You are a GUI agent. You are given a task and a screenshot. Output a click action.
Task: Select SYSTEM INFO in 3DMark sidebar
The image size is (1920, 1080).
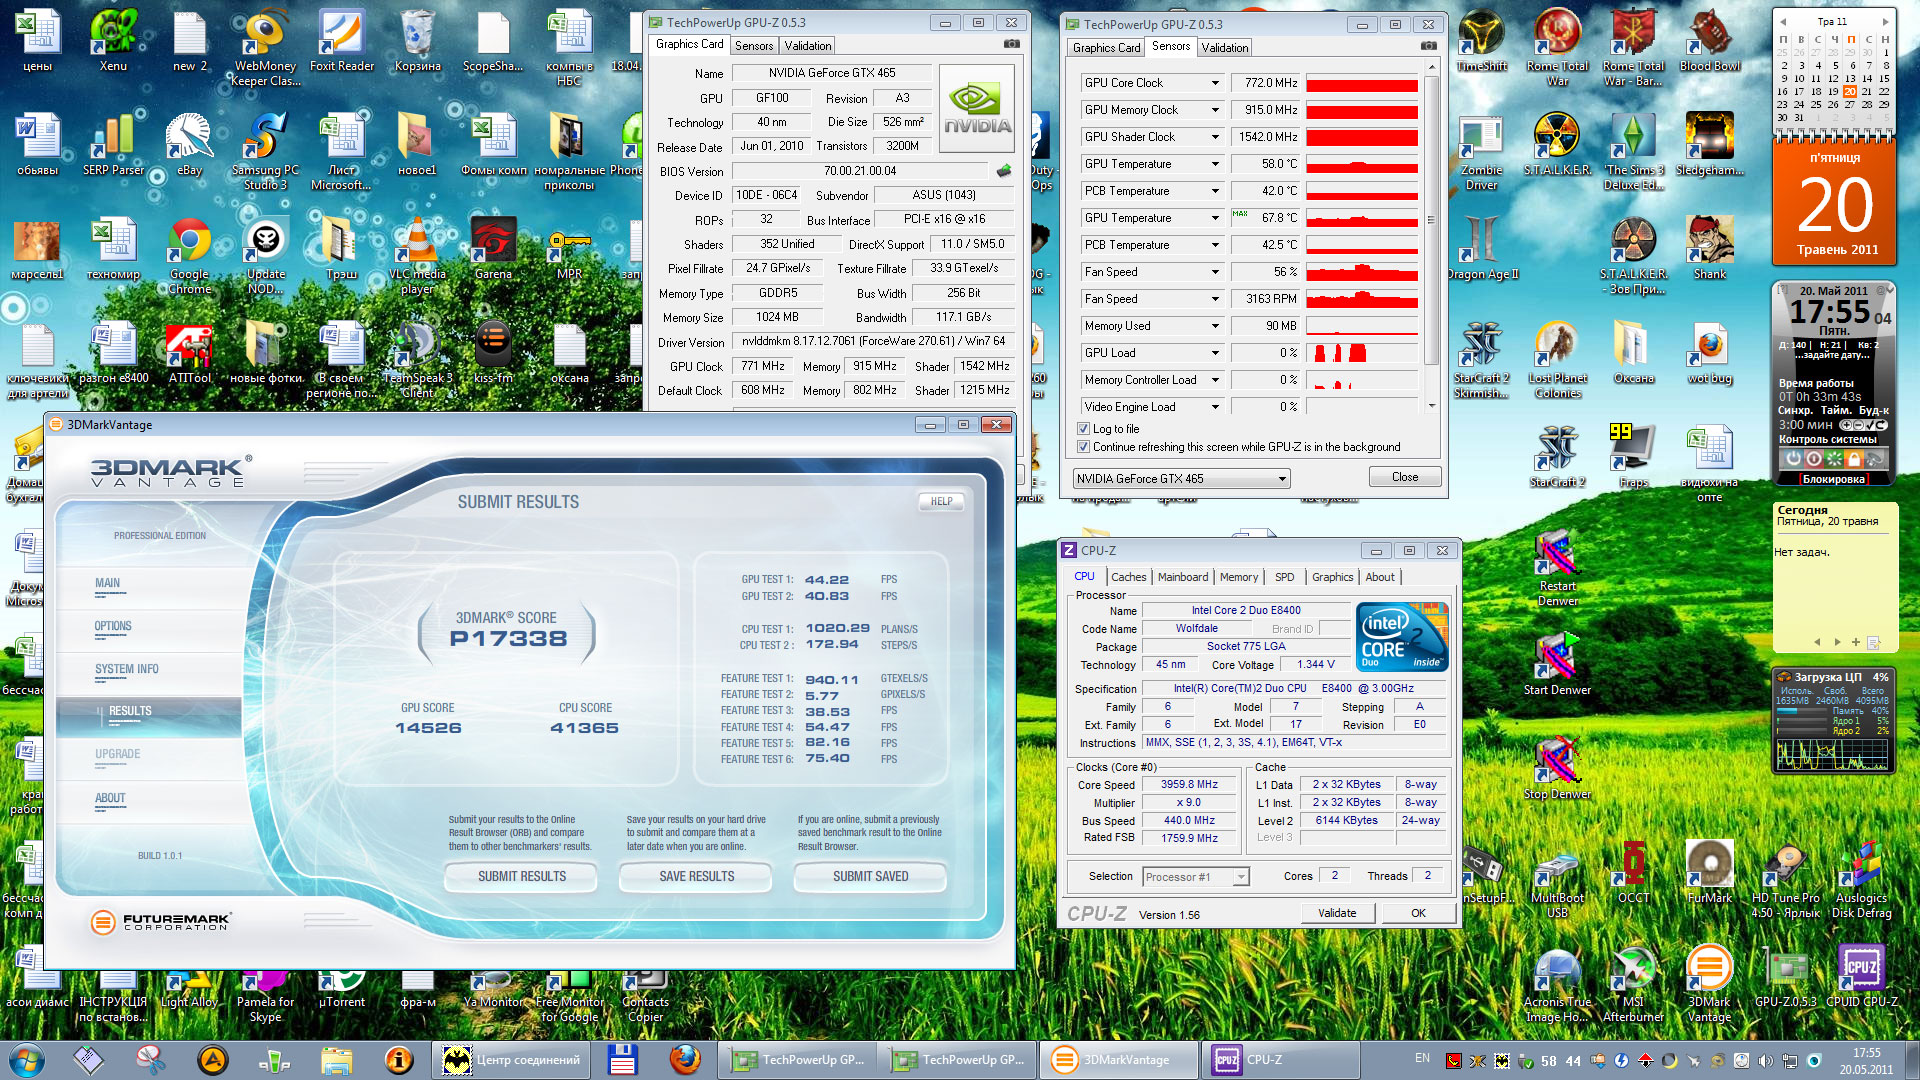tap(127, 669)
